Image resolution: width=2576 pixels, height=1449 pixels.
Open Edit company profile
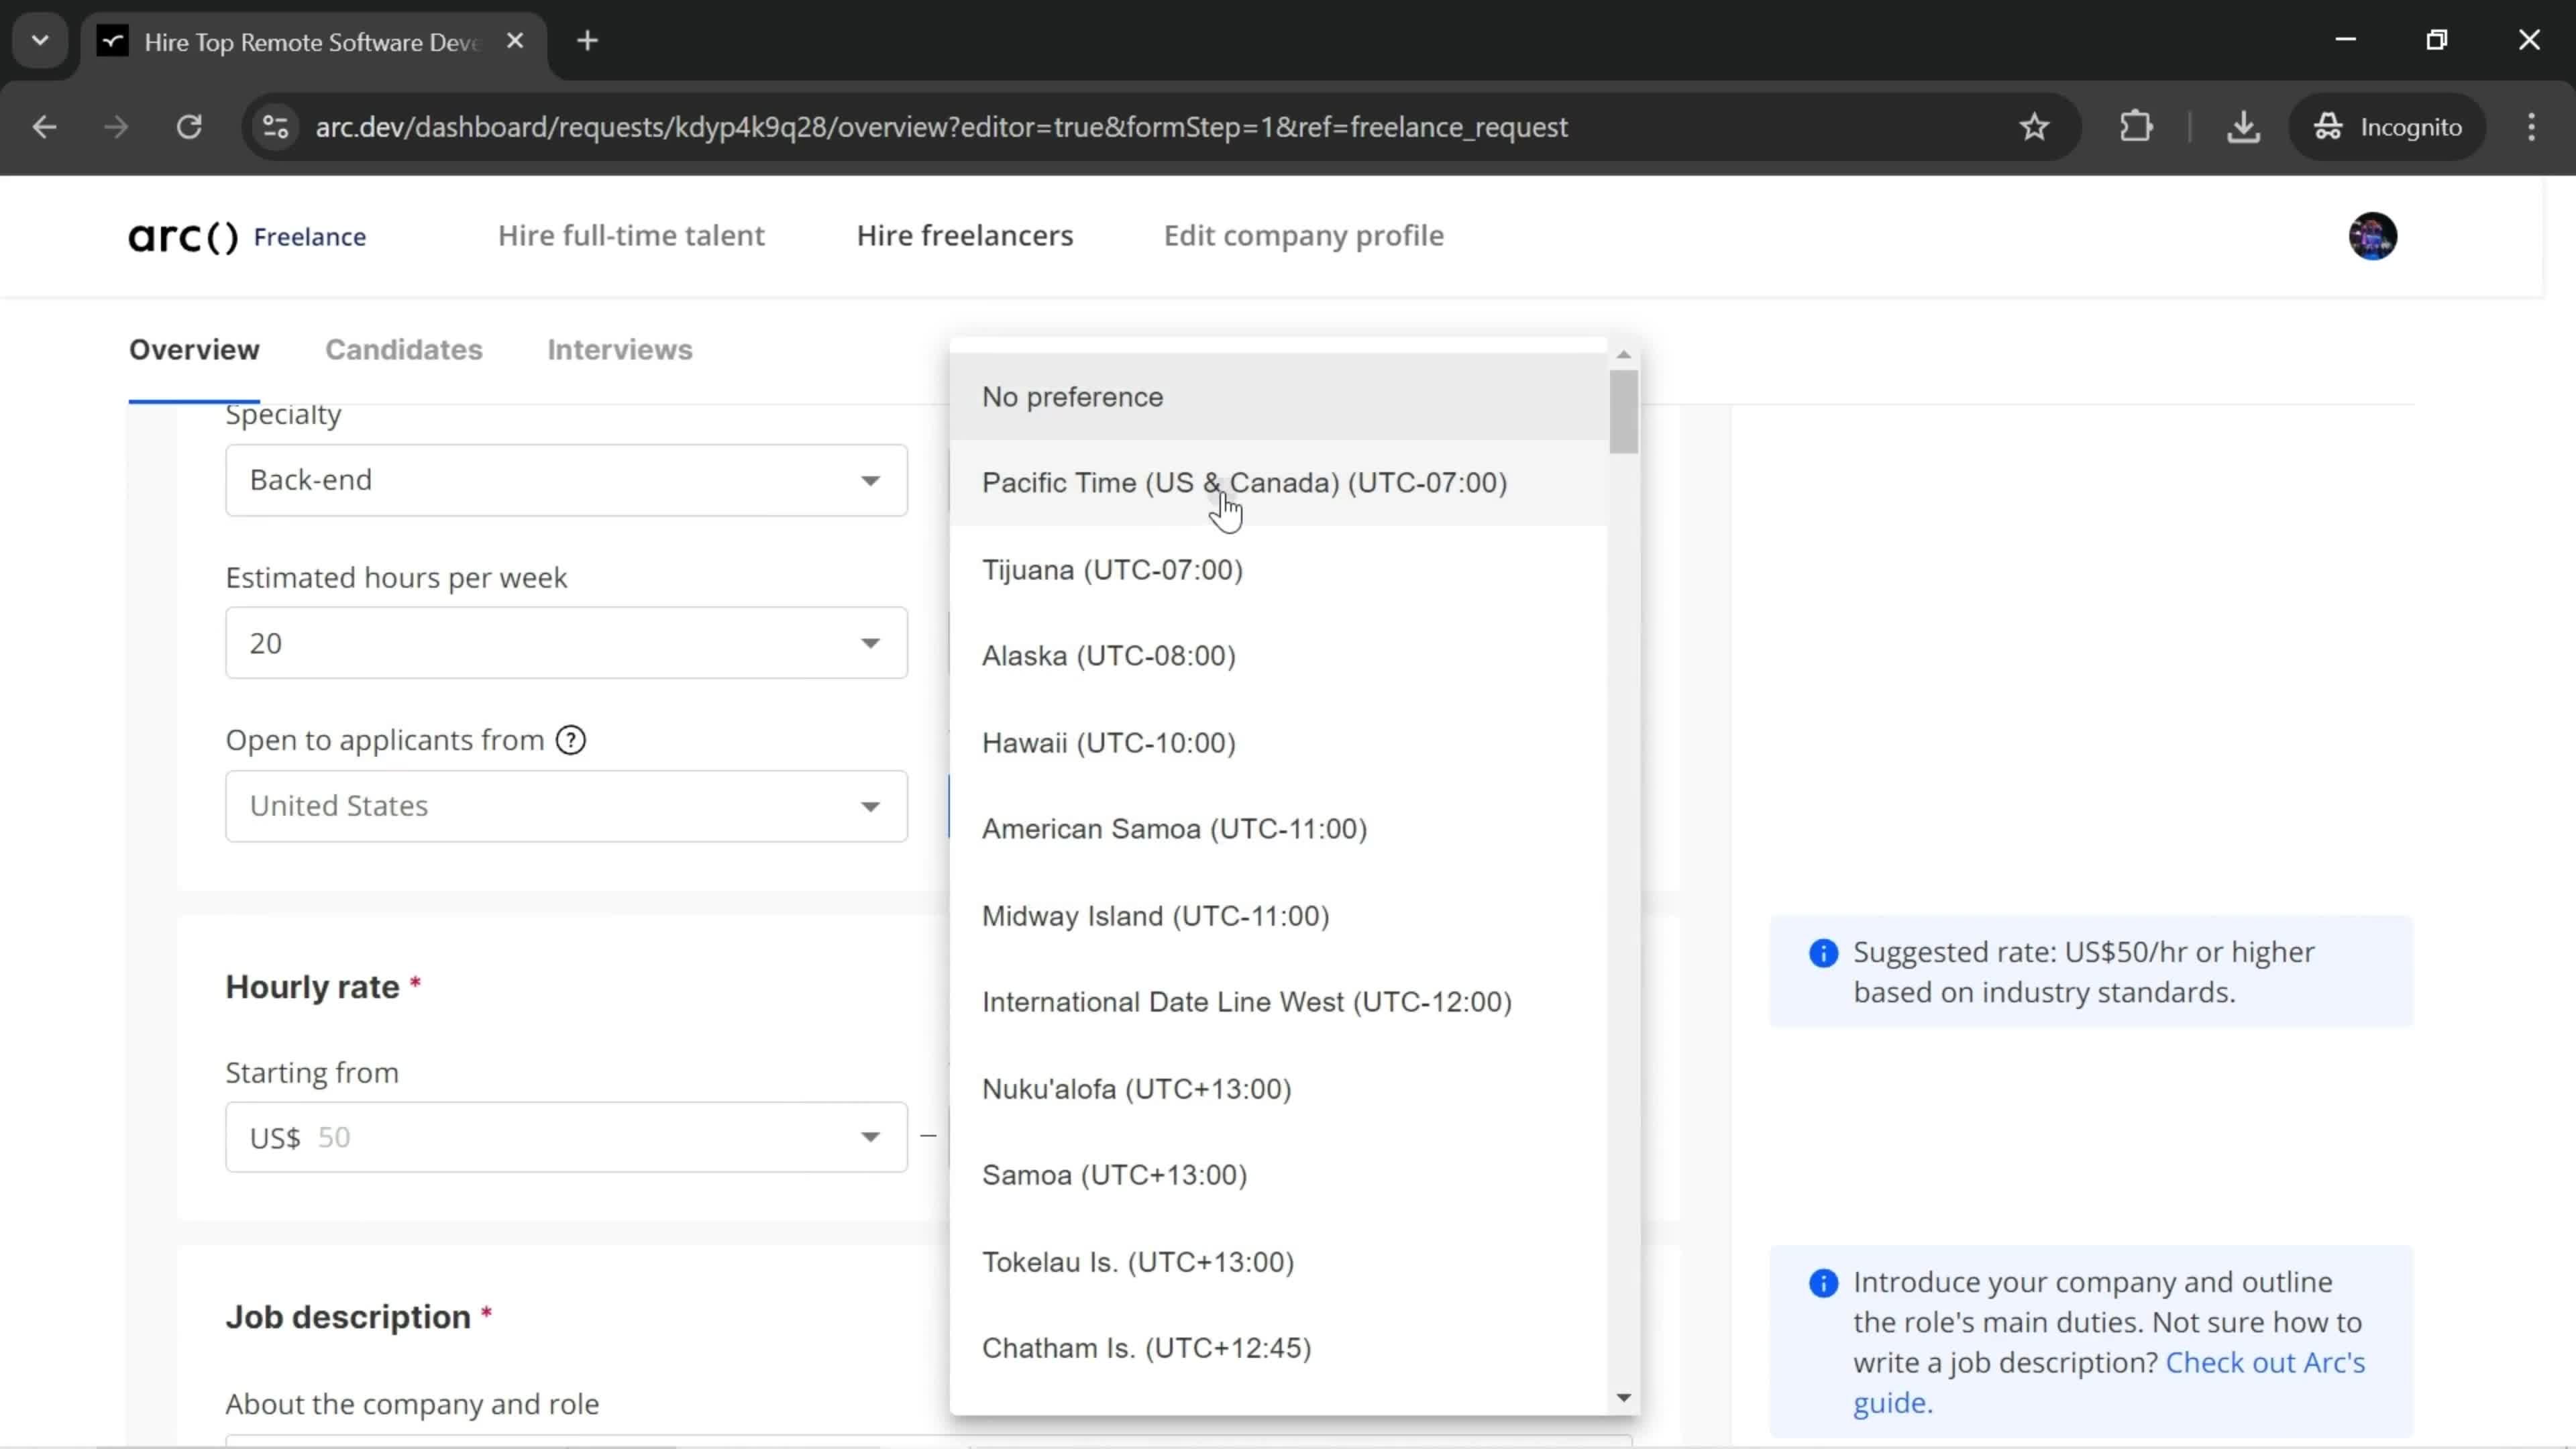pyautogui.click(x=1303, y=236)
